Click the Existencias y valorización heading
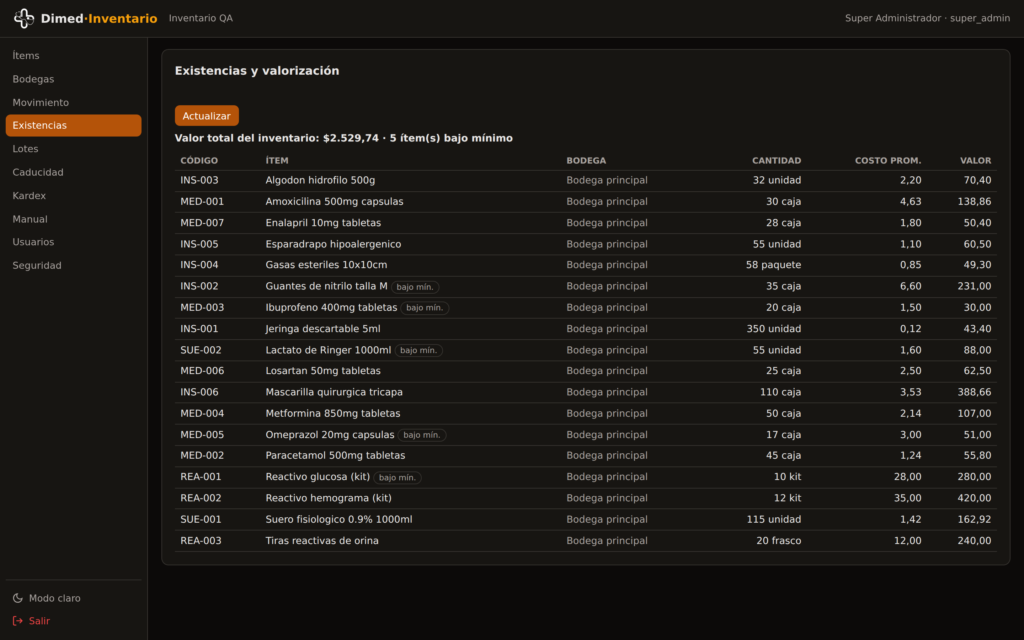Image resolution: width=1024 pixels, height=640 pixels. (x=257, y=71)
